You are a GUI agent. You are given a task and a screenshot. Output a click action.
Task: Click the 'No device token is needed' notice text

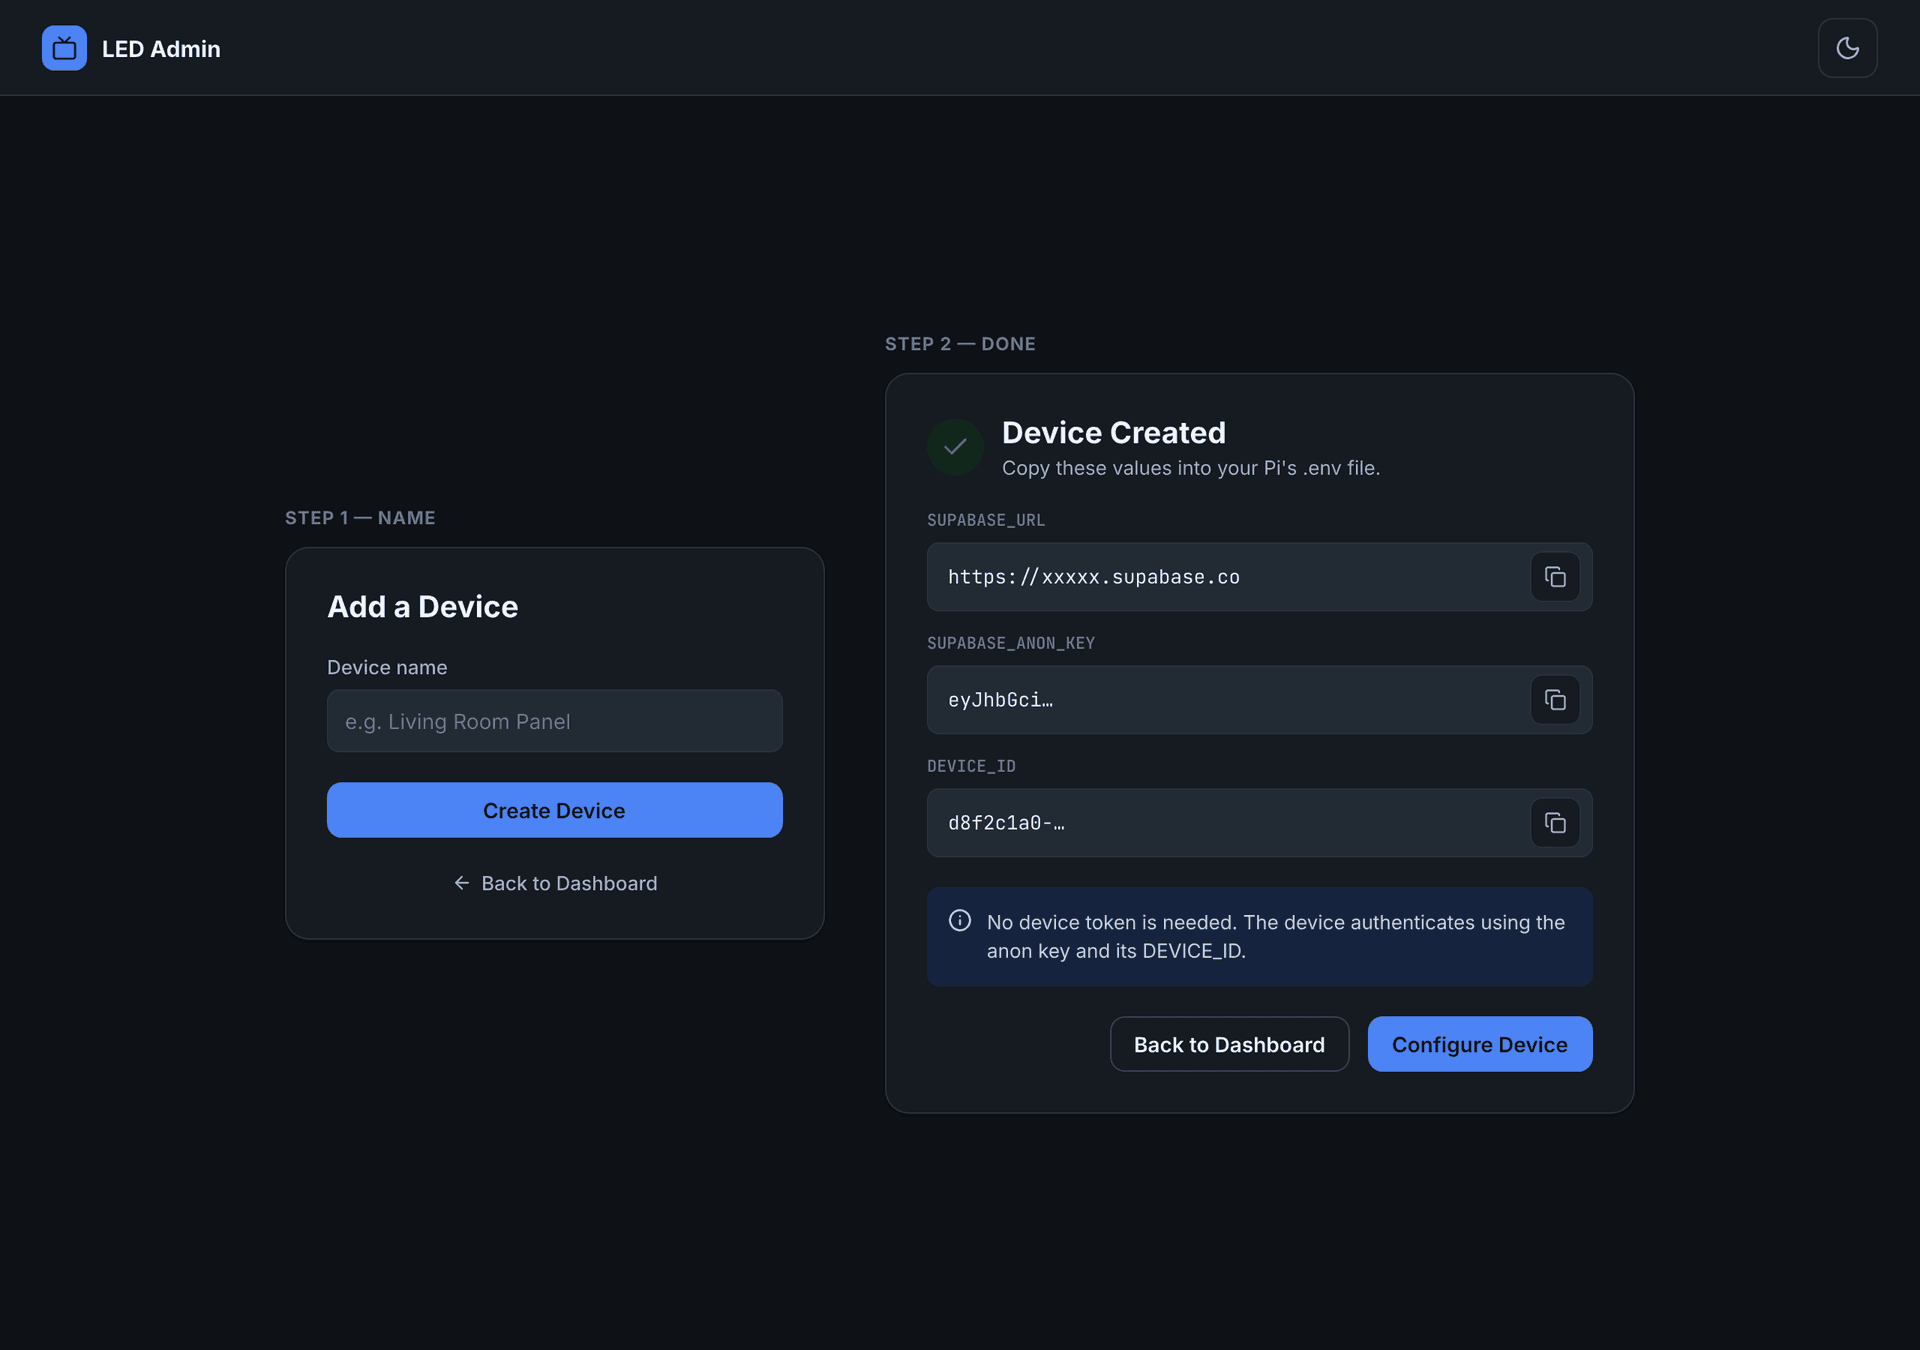click(x=1276, y=937)
